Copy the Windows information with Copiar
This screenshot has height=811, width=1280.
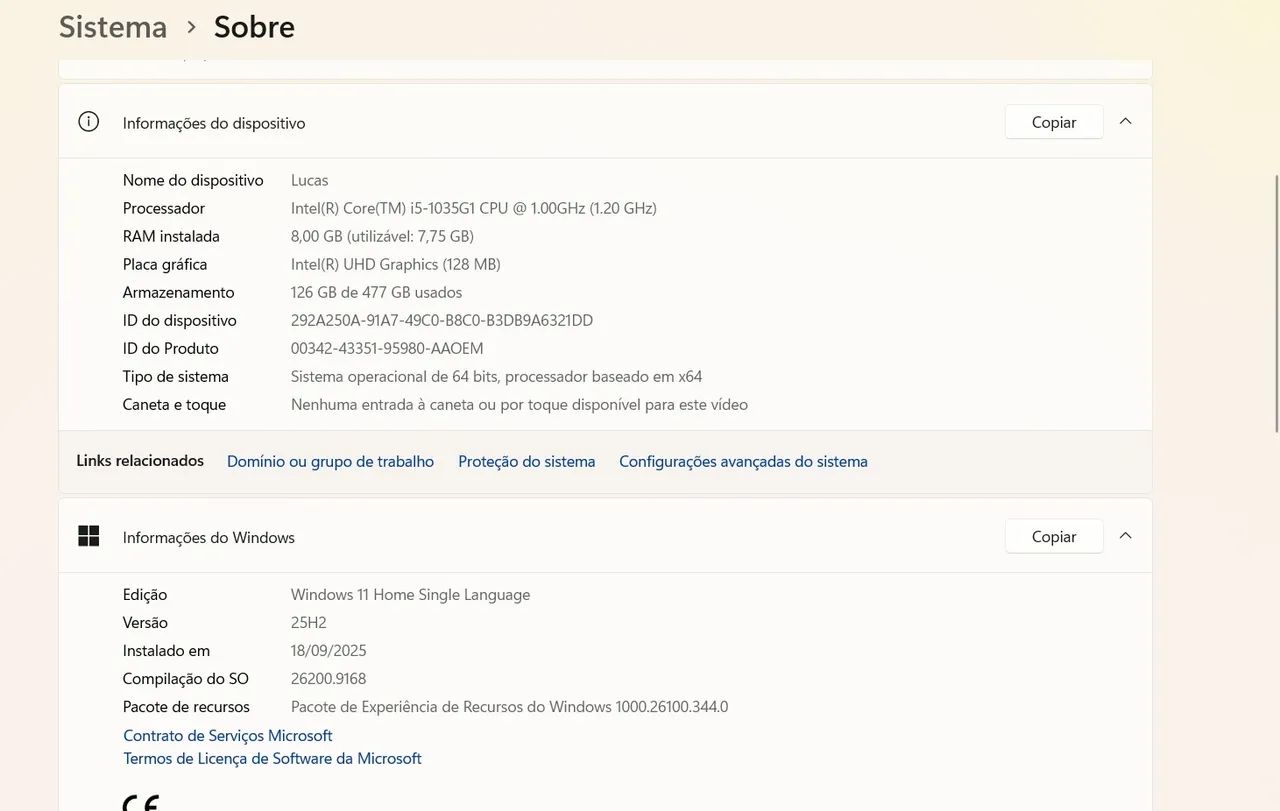click(x=1054, y=537)
